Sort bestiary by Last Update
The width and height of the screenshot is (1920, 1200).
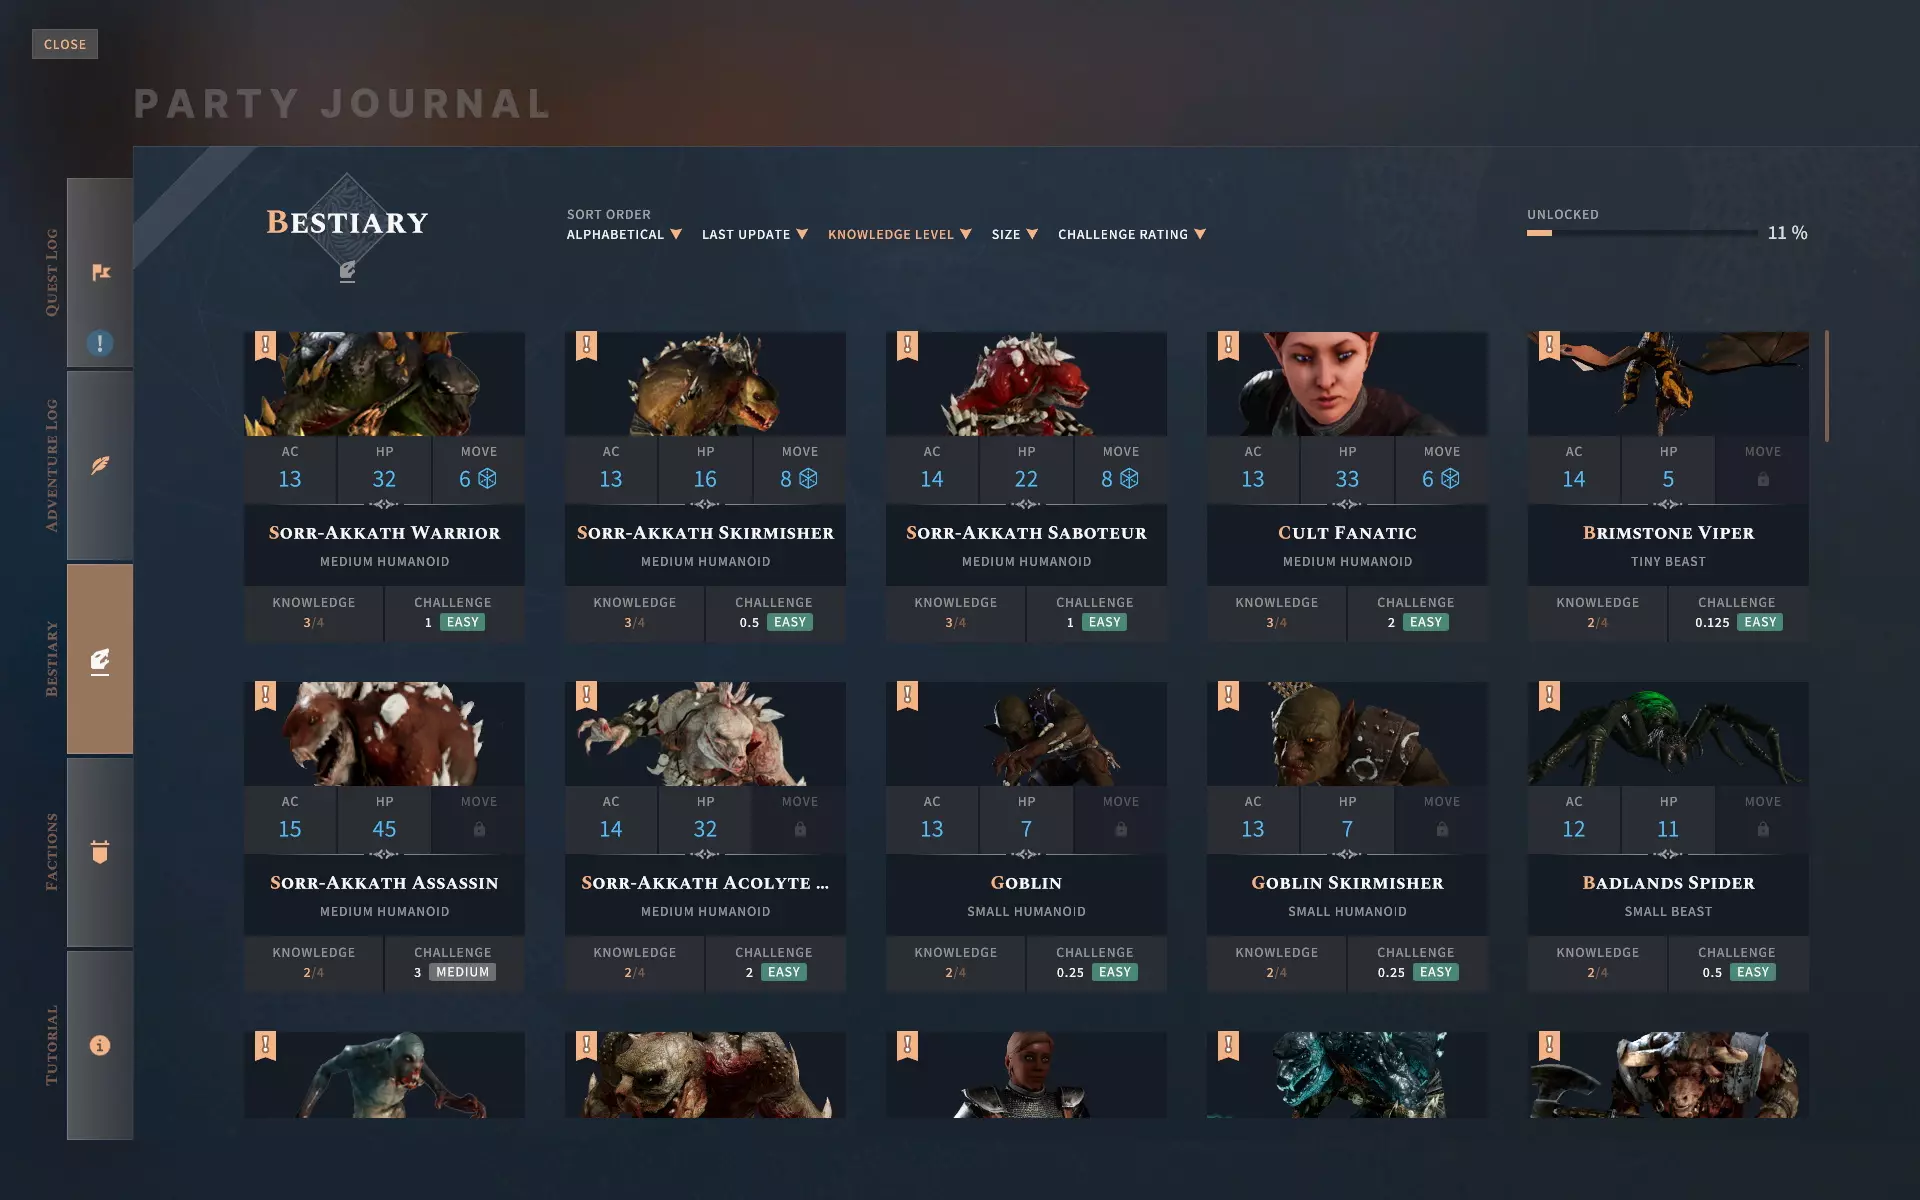(x=755, y=234)
